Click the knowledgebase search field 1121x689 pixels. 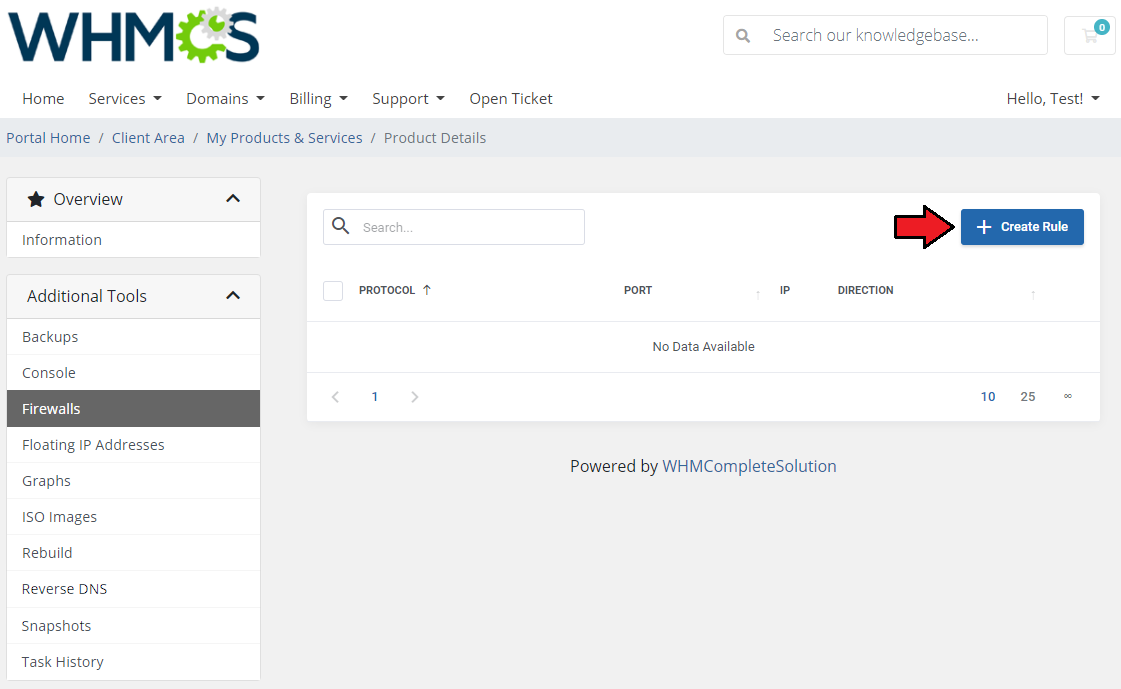click(885, 35)
